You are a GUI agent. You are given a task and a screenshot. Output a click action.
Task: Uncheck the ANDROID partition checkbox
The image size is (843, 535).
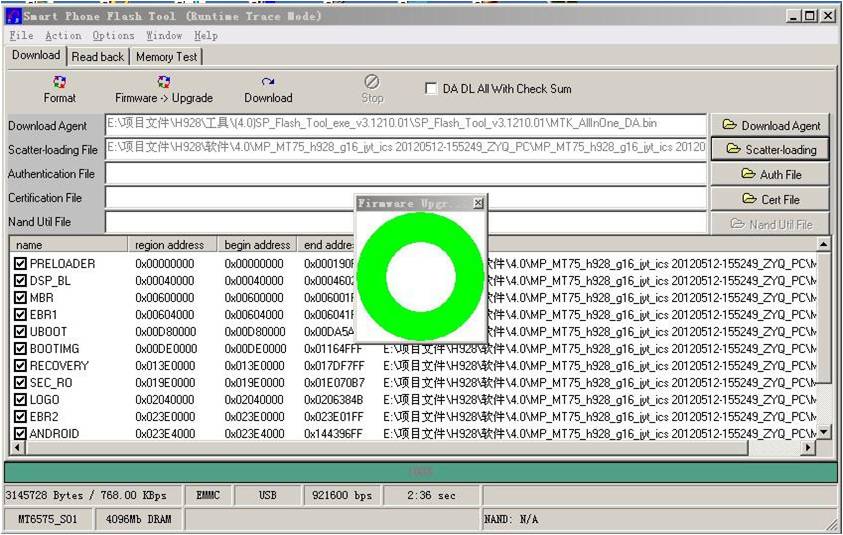point(20,433)
